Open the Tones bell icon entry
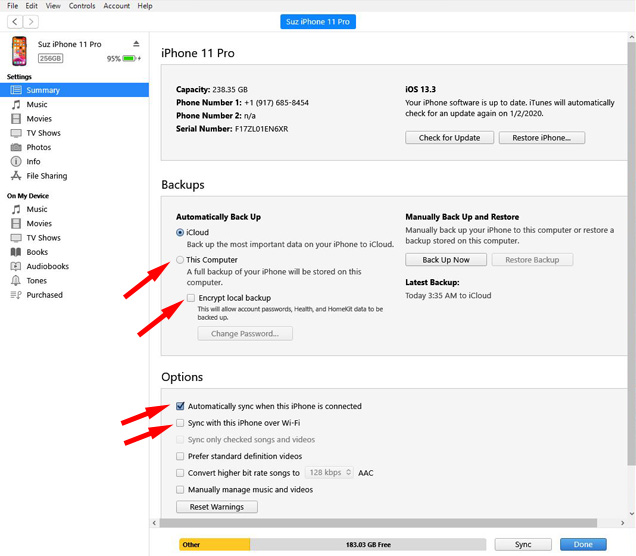This screenshot has height=556, width=636. [x=16, y=281]
